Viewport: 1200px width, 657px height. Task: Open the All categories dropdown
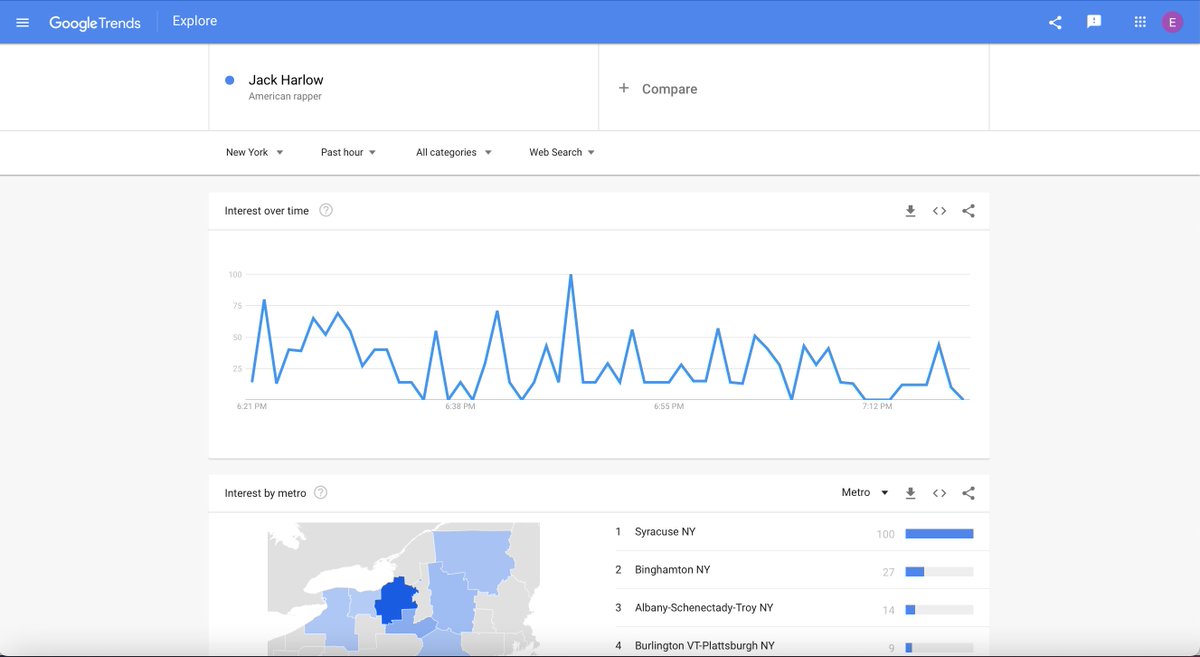coord(454,152)
